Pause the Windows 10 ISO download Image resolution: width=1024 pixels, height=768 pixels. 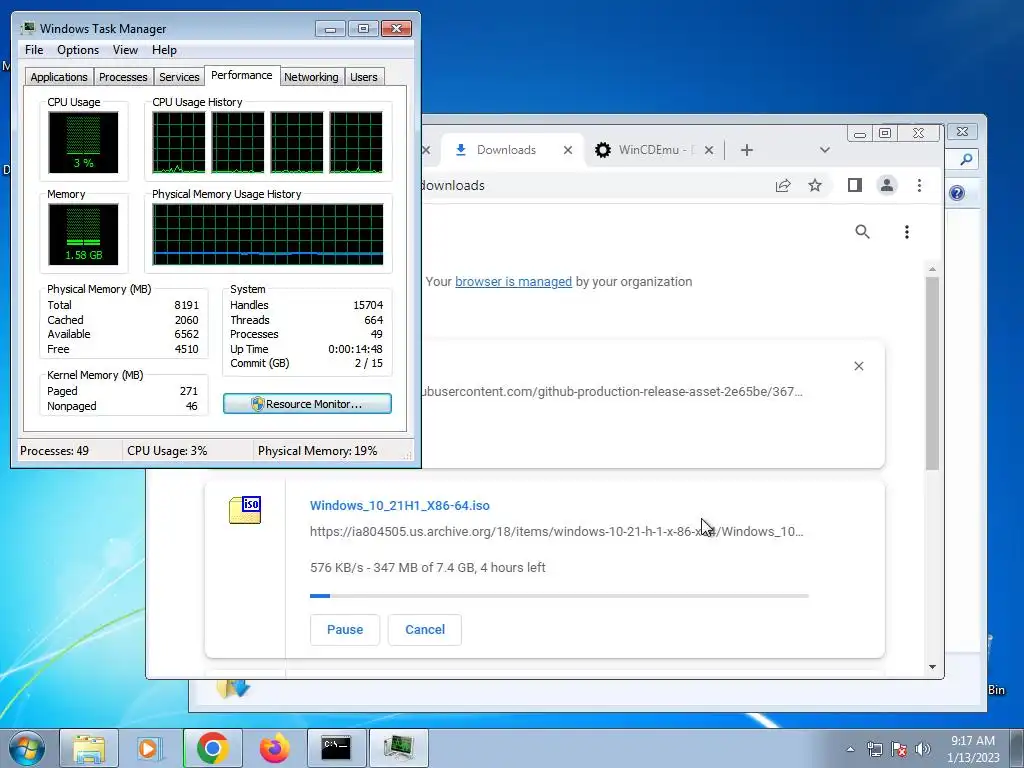[x=345, y=630]
